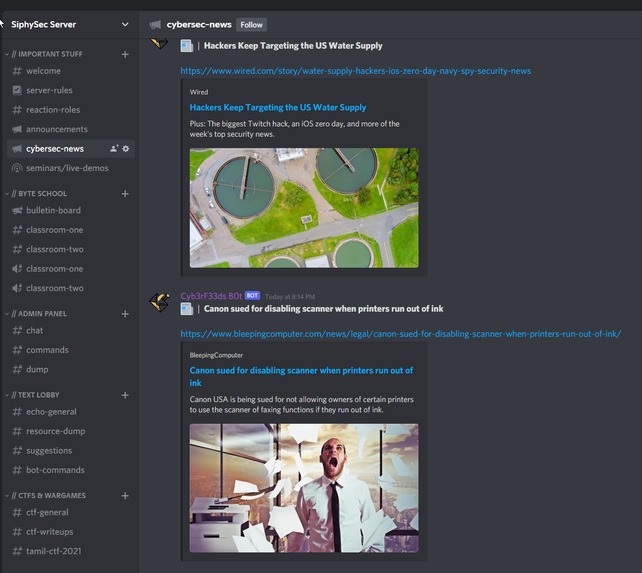Viewport: 642px width, 573px height.
Task: Click create invite icon on cybersec-news
Action: (114, 149)
